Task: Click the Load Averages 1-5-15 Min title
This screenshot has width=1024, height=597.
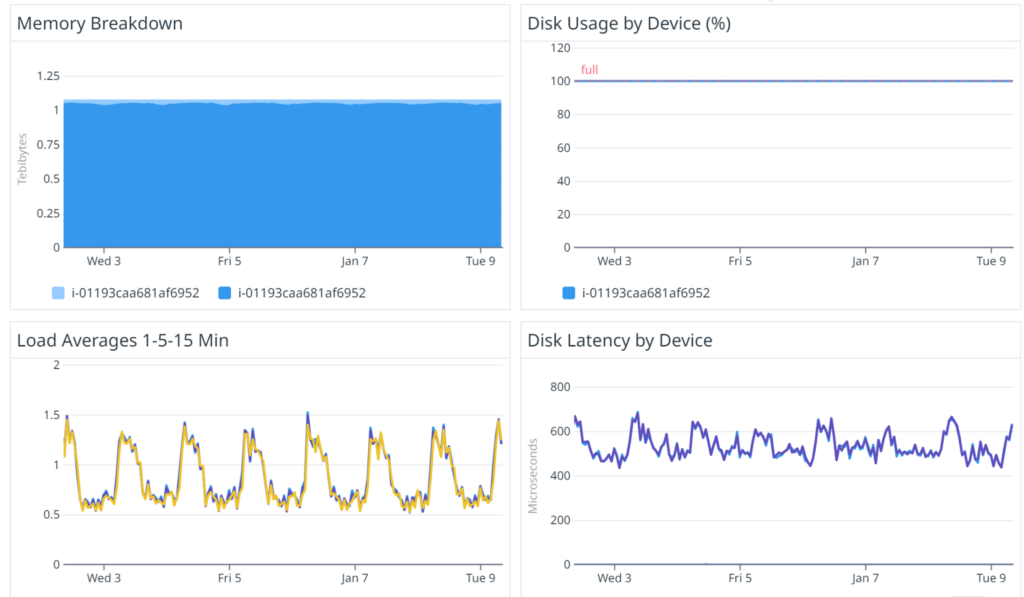Action: point(124,340)
